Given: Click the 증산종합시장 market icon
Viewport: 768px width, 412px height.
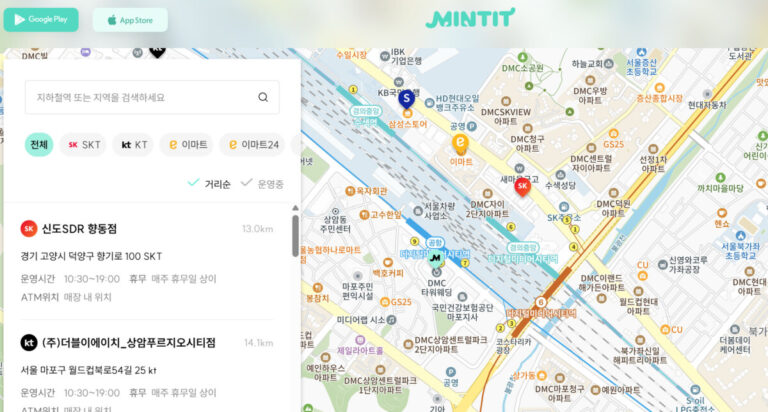Looking at the screenshot, I should [x=659, y=88].
